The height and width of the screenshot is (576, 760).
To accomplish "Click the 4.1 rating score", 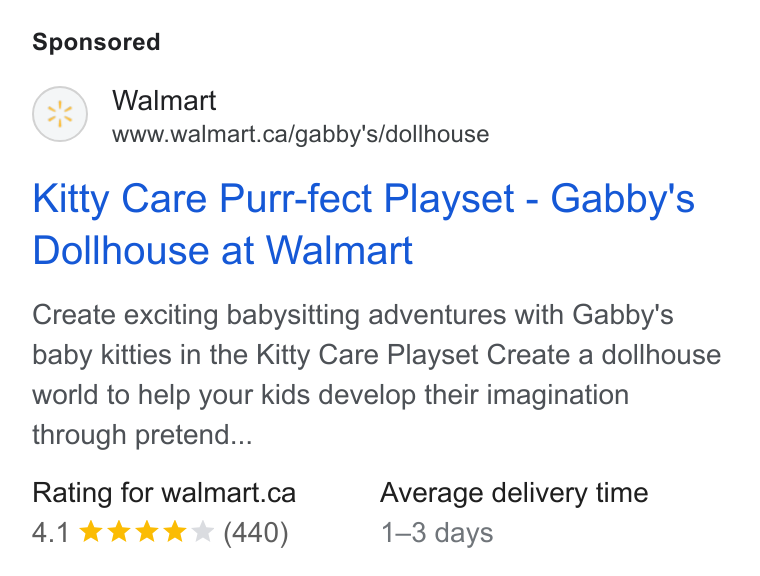I will tap(51, 532).
